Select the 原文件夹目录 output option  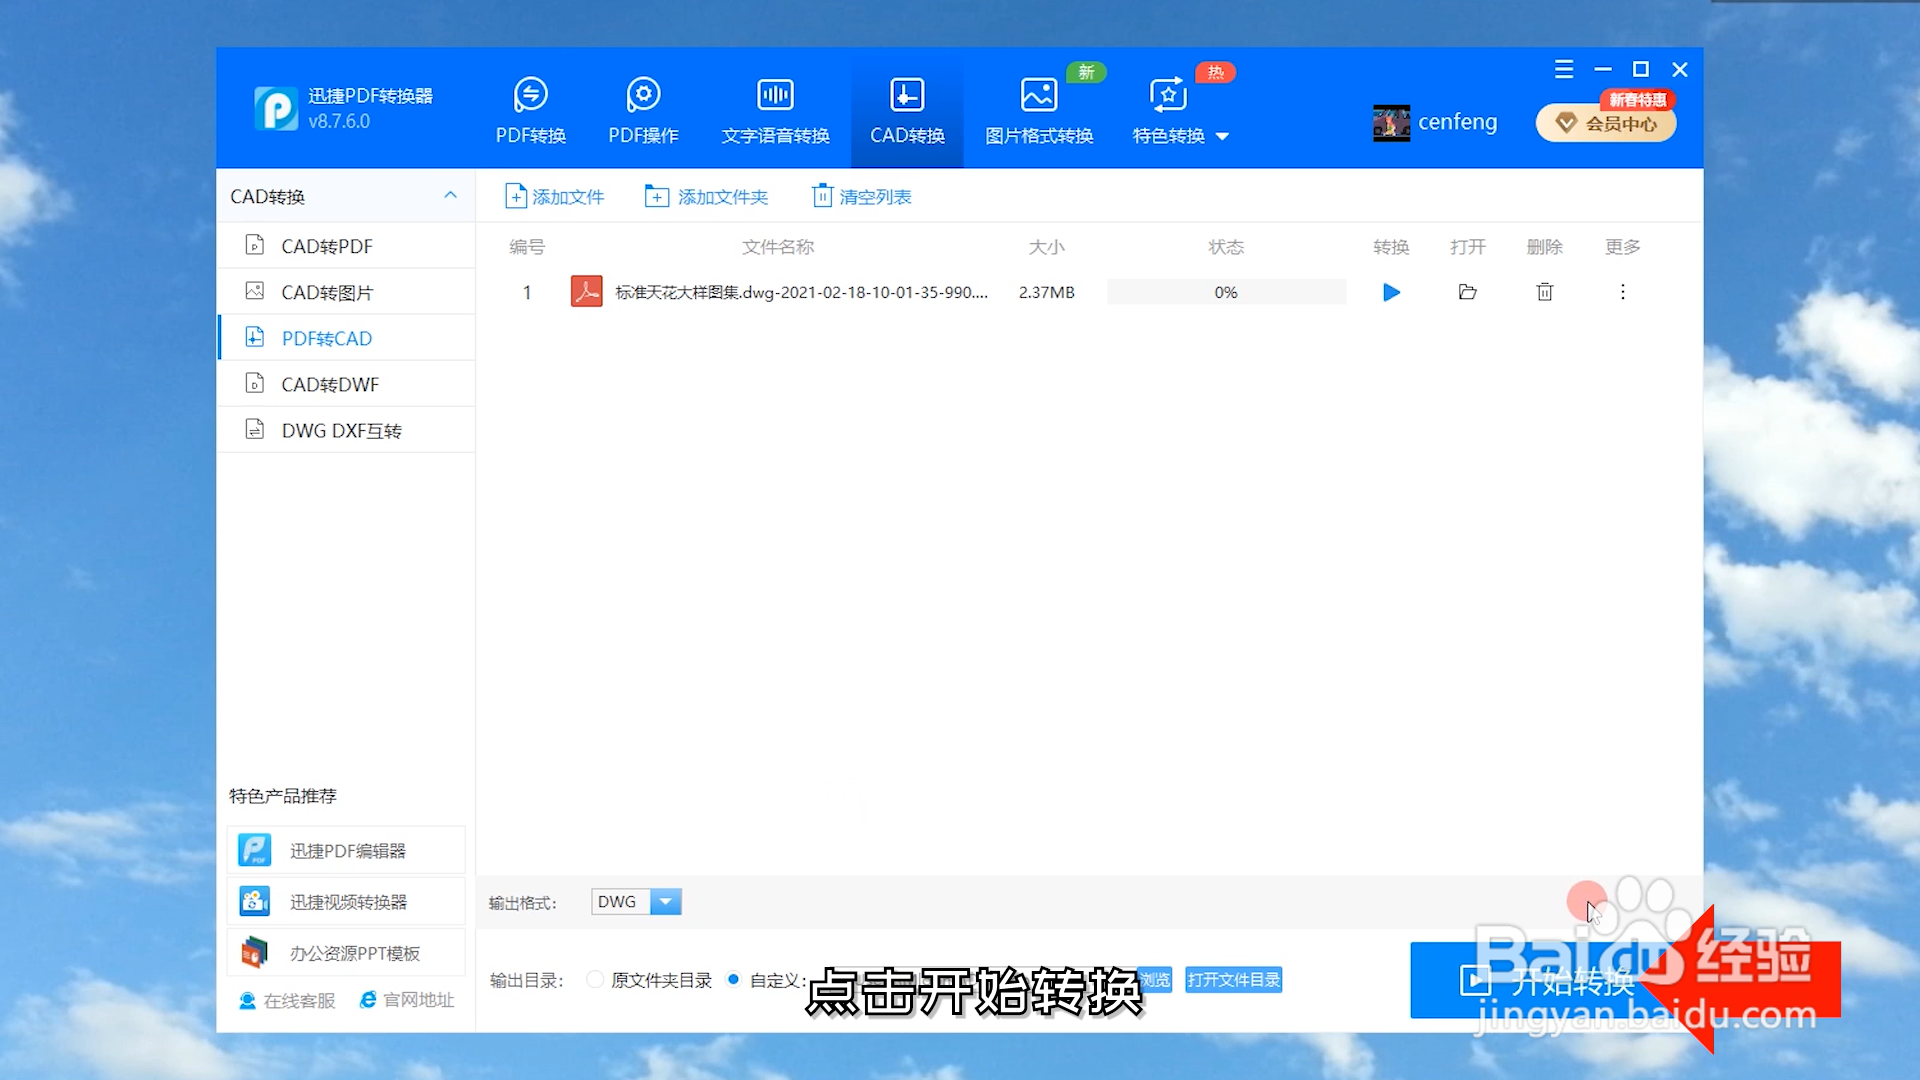point(595,980)
